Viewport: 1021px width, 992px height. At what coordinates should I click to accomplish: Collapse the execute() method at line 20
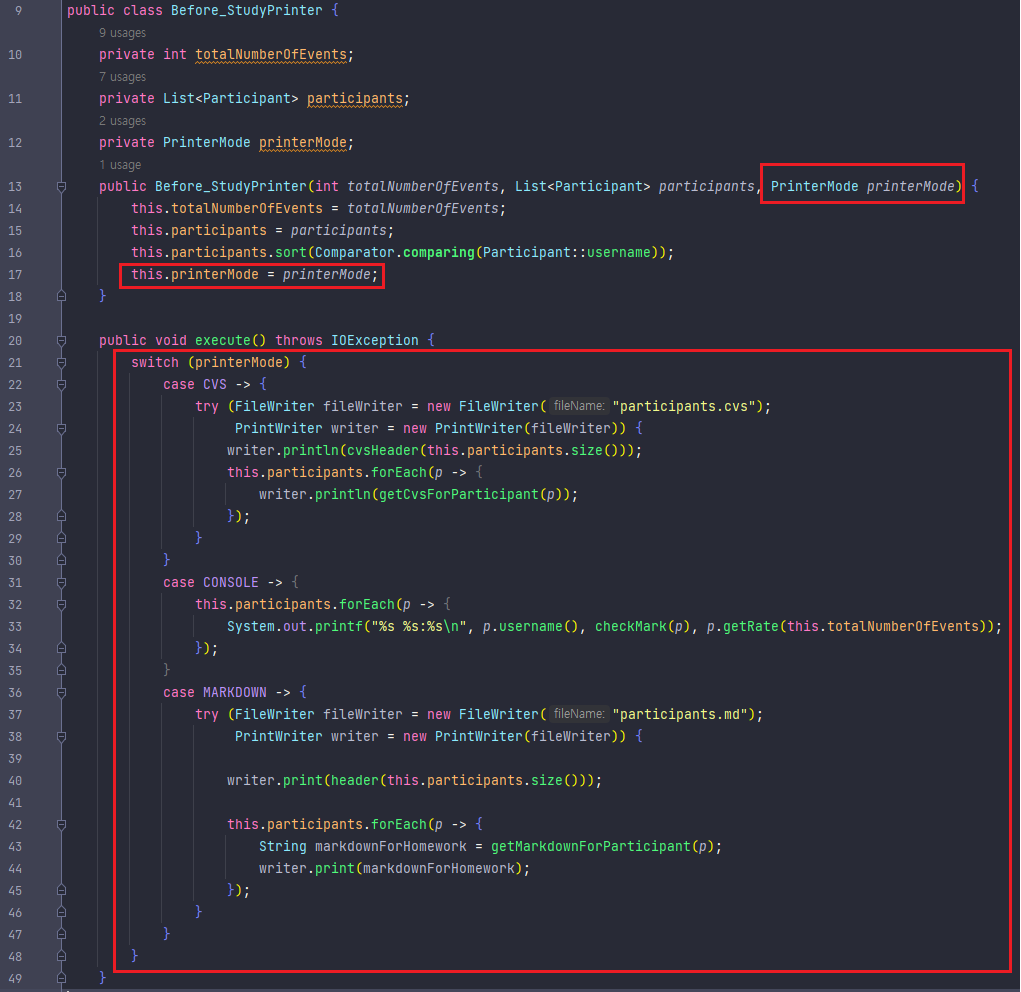point(61,341)
